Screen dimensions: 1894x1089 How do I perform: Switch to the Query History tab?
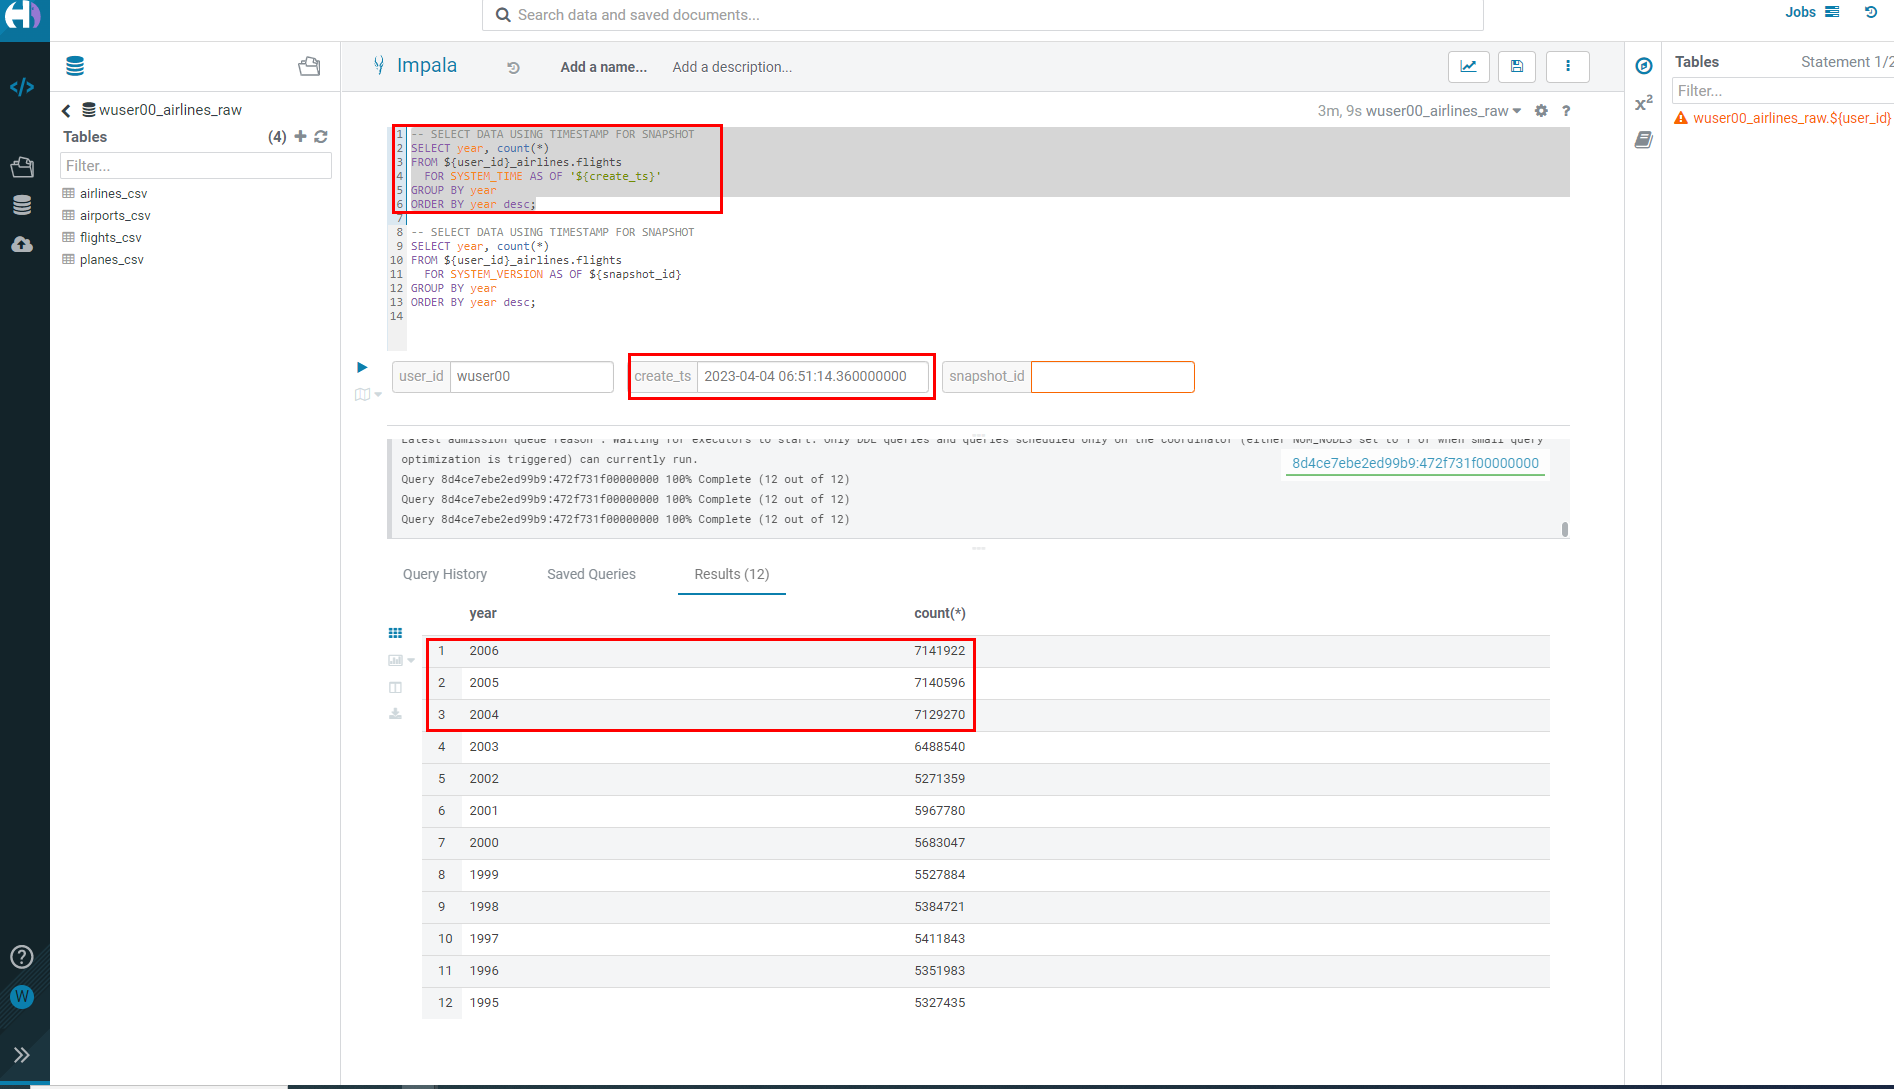445,574
